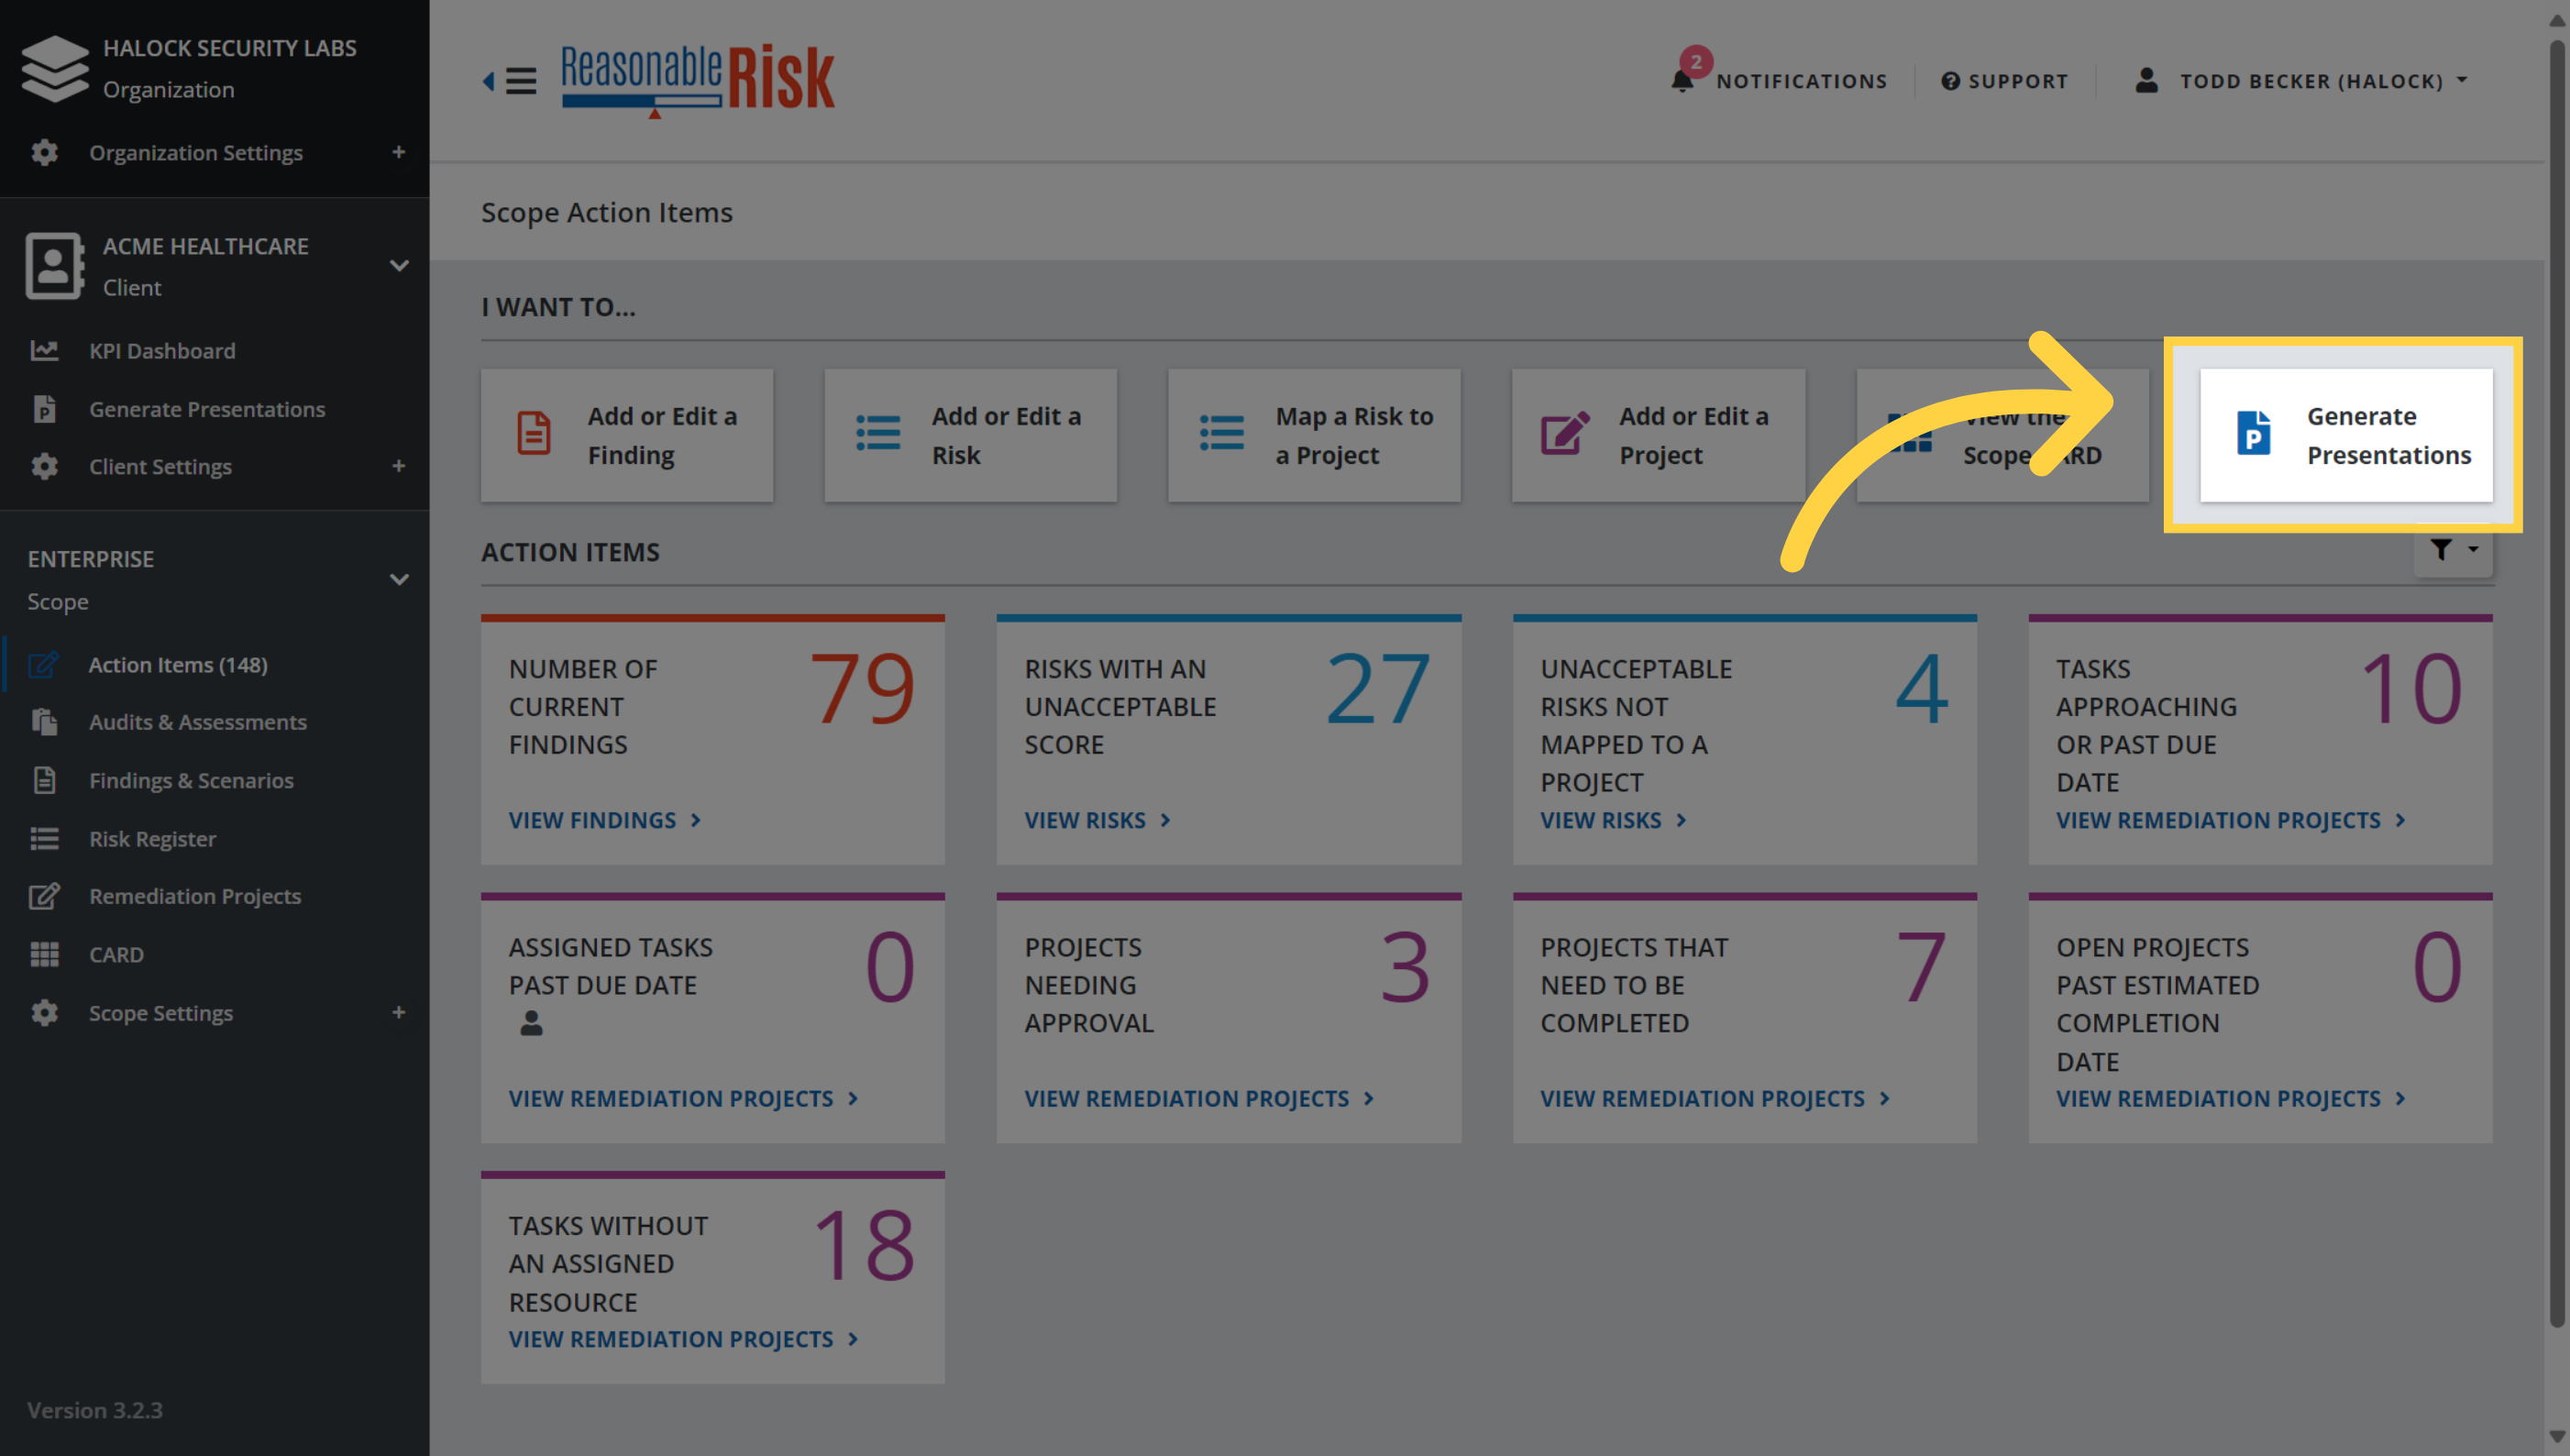Click the Organization Settings gear icon
Screen dimensions: 2570x1456
pyautogui.click(x=44, y=152)
